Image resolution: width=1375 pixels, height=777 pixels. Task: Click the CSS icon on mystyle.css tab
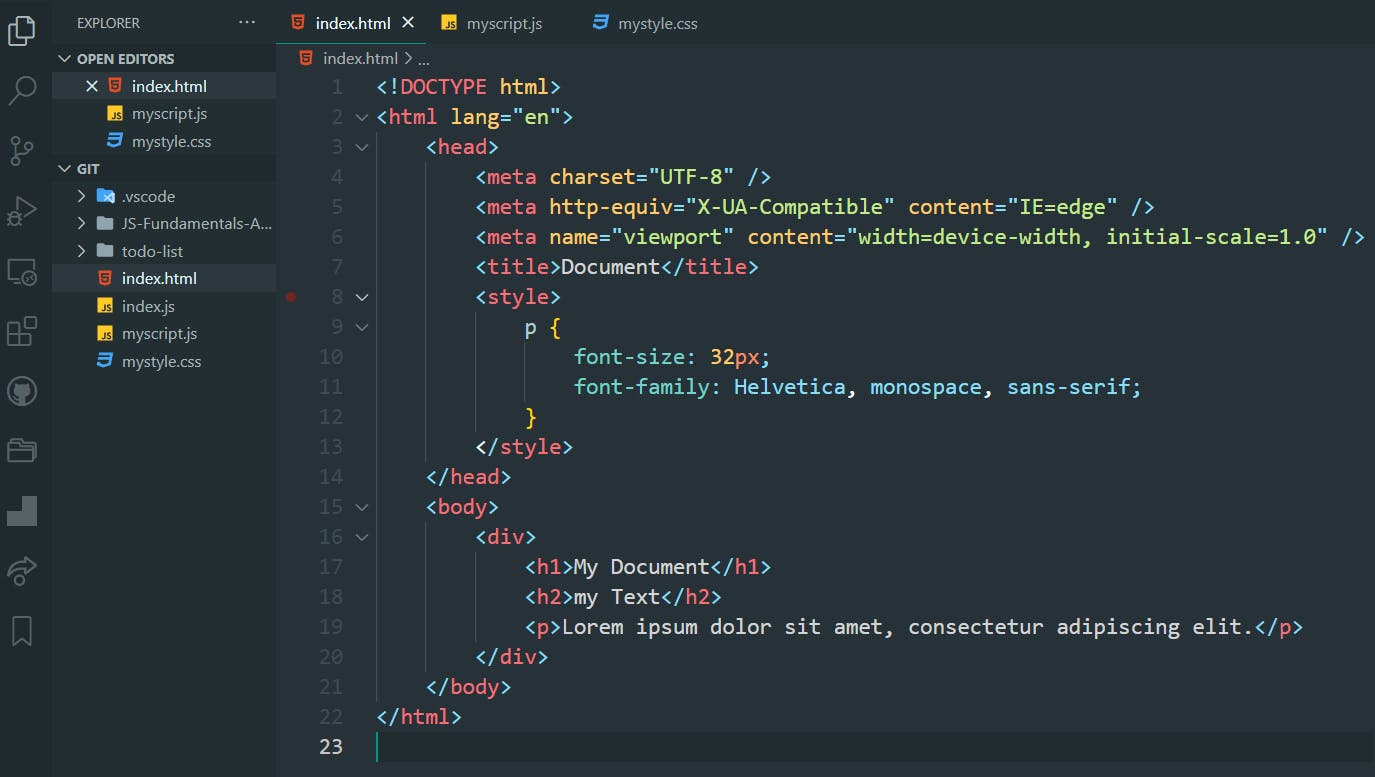click(x=601, y=22)
